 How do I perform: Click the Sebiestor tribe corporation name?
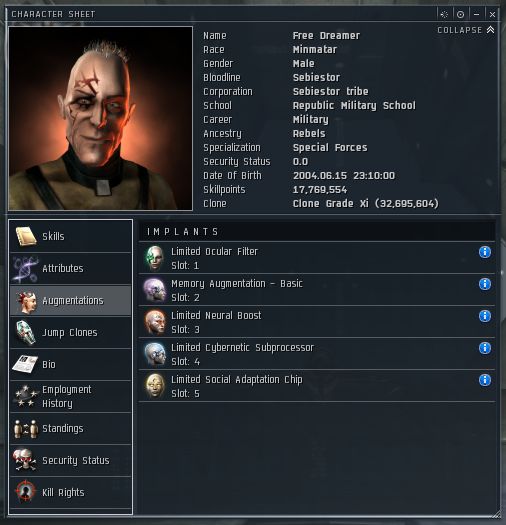coord(330,91)
